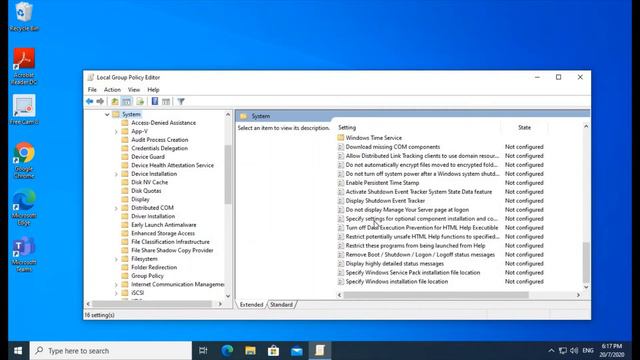Select Folder Redirection folder
The image size is (640, 360).
click(154, 267)
